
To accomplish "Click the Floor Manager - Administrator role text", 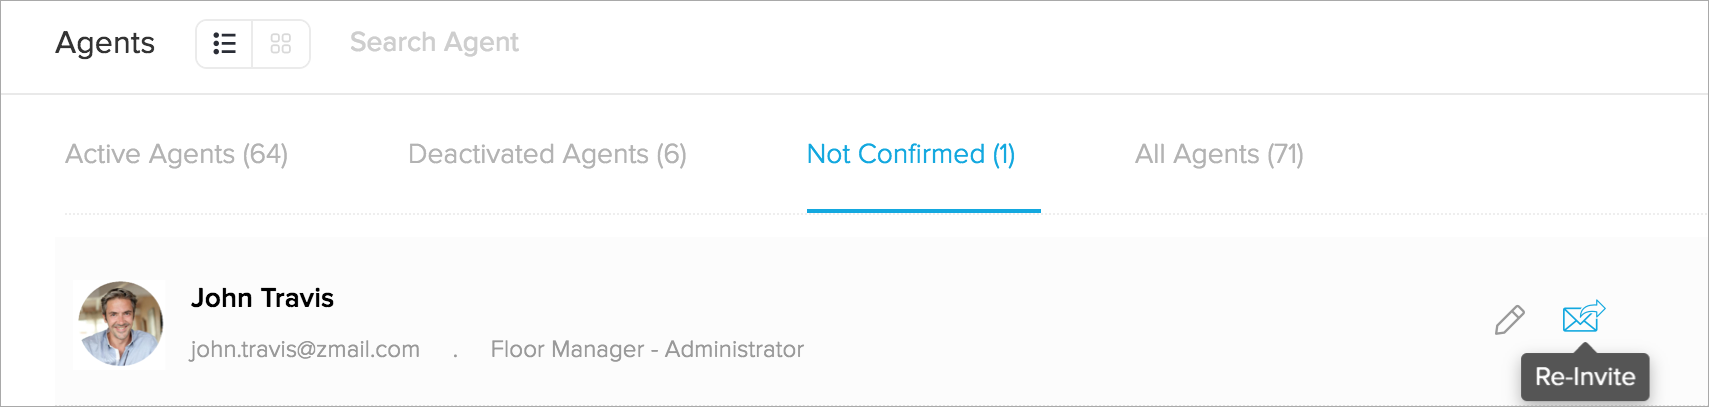I will pyautogui.click(x=647, y=349).
